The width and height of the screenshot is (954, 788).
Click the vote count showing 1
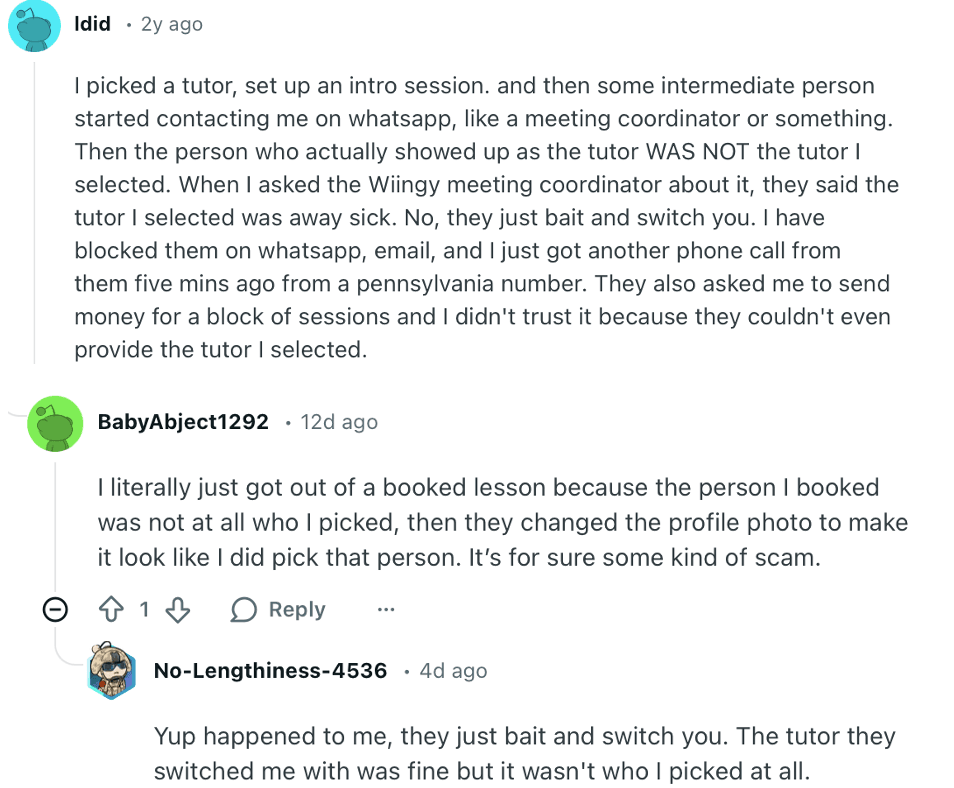(x=145, y=609)
